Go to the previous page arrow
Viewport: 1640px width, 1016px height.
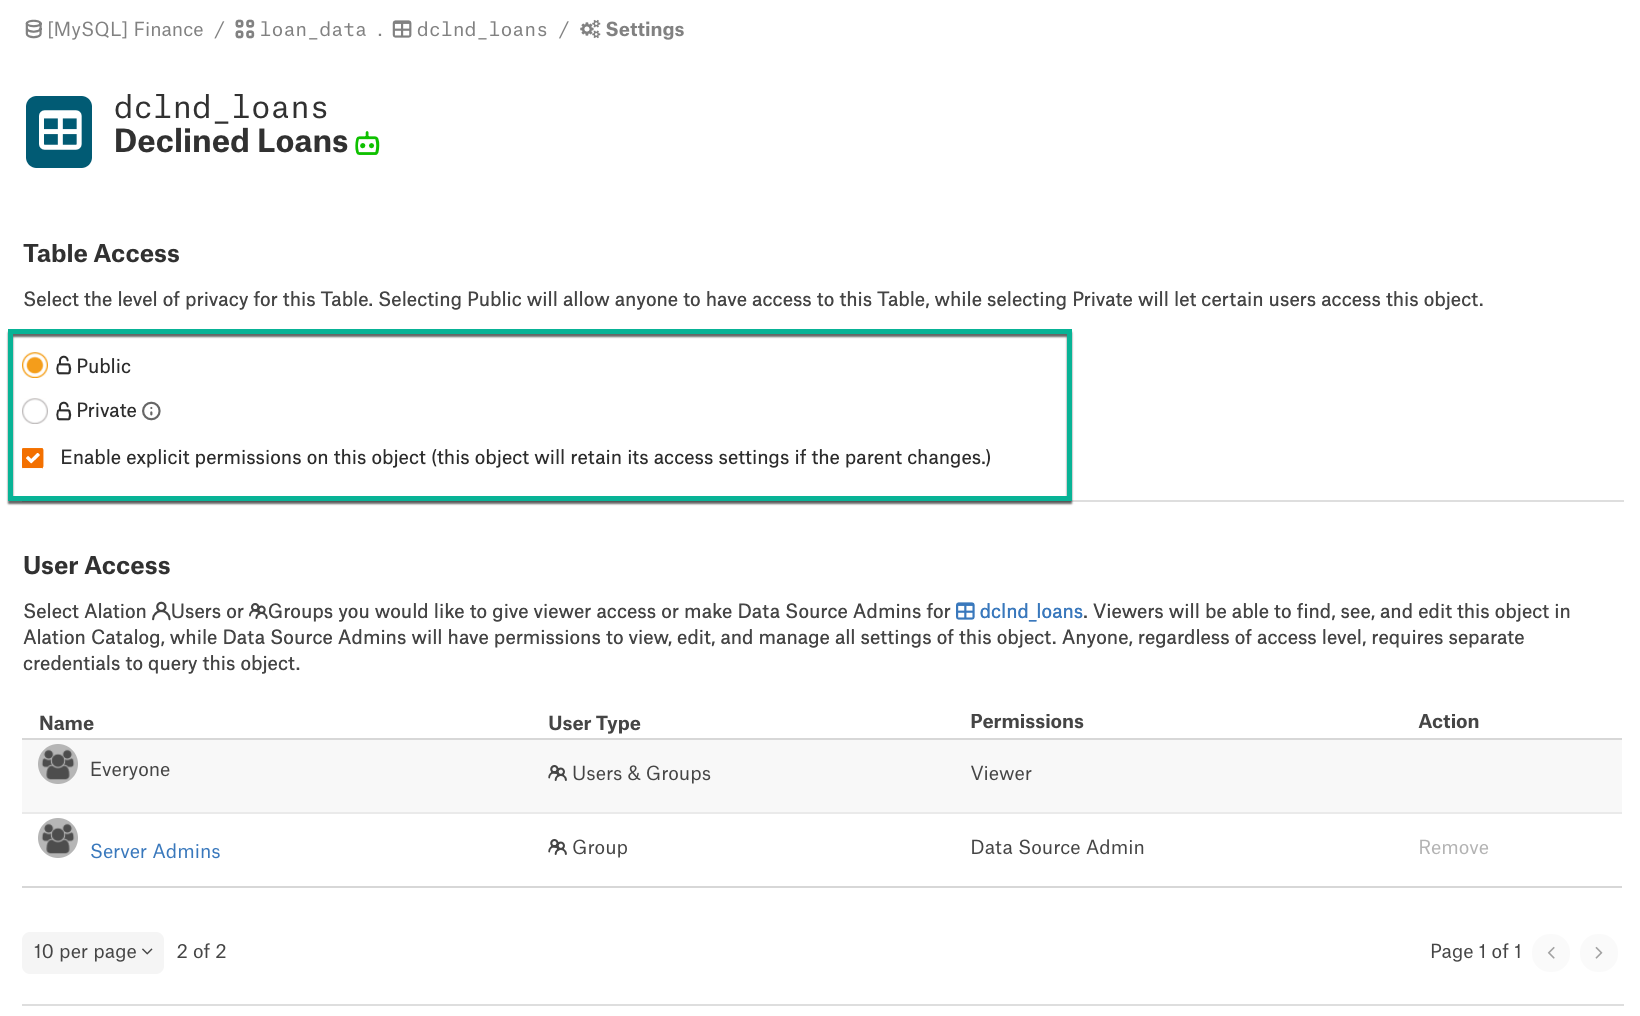coord(1551,952)
